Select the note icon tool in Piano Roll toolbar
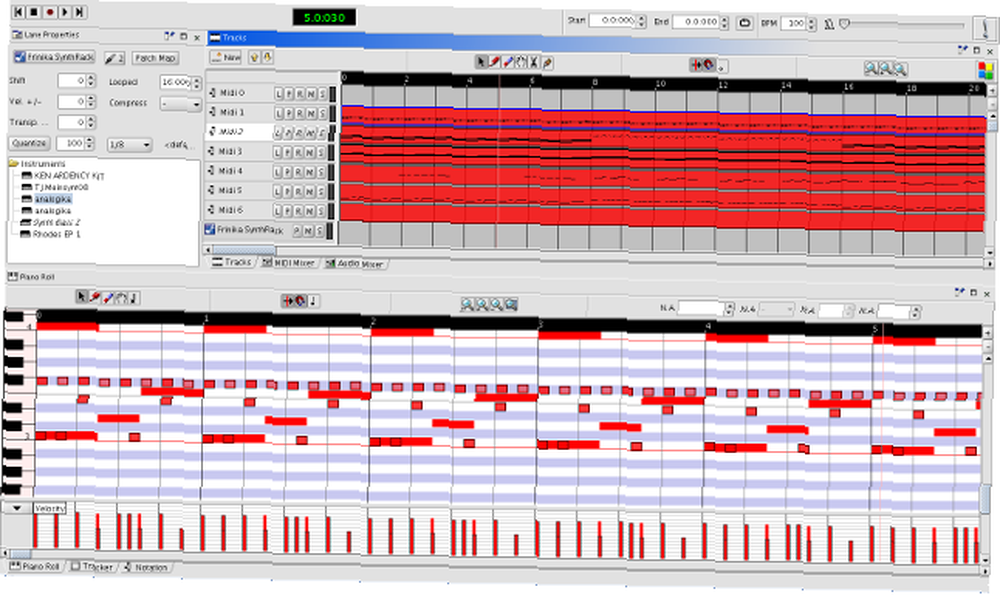The height and width of the screenshot is (595, 1000). 134,297
